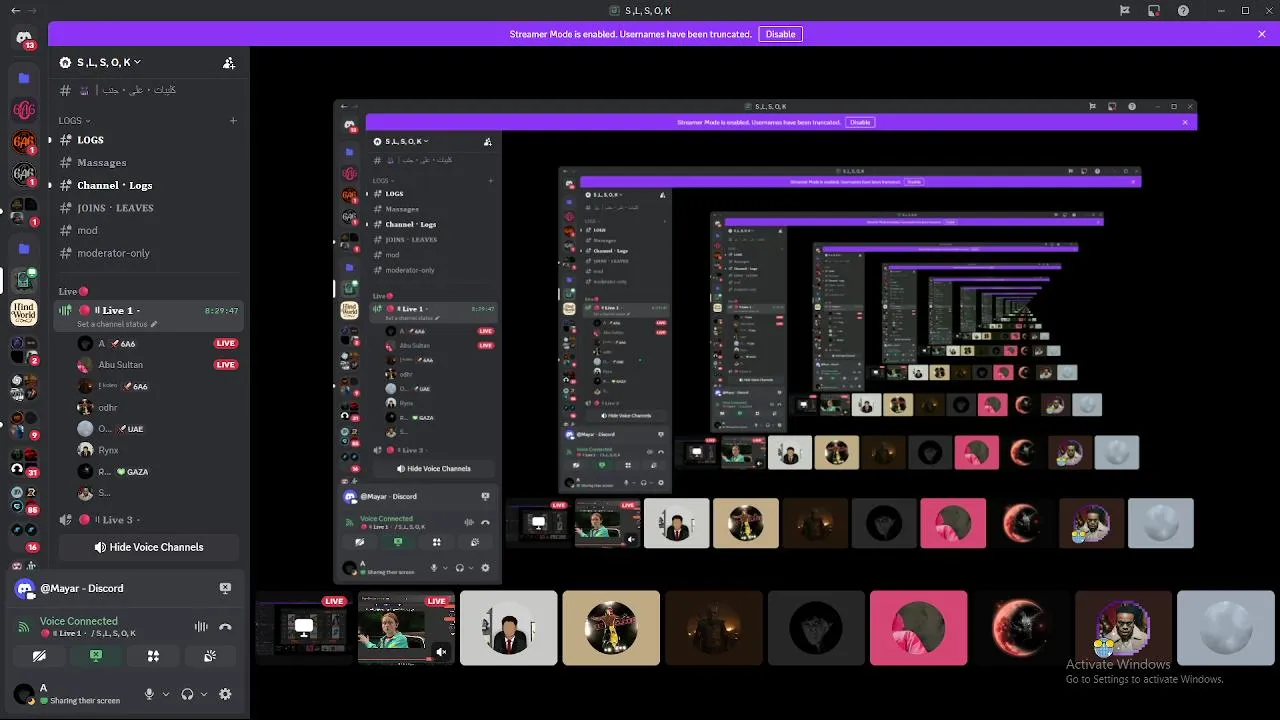Open the green server icon below the purple folder
Screen dimensions: 1280x720
24,281
